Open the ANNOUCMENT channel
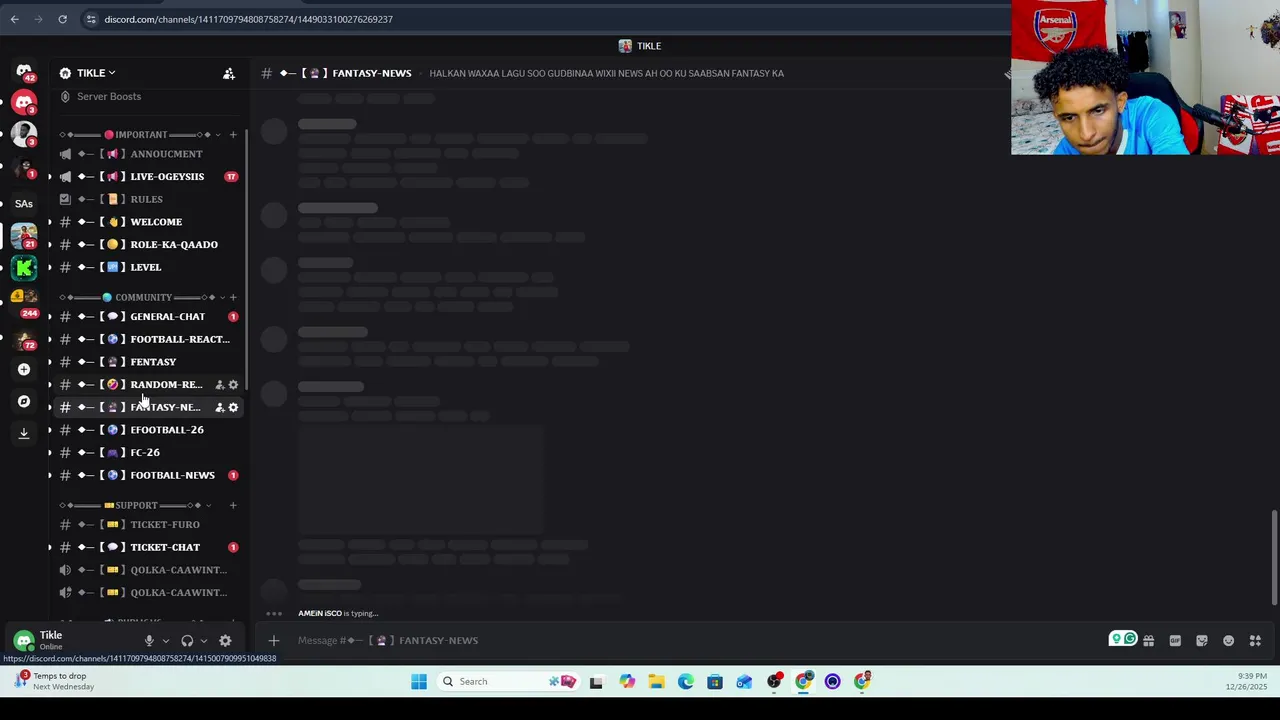 pyautogui.click(x=147, y=154)
